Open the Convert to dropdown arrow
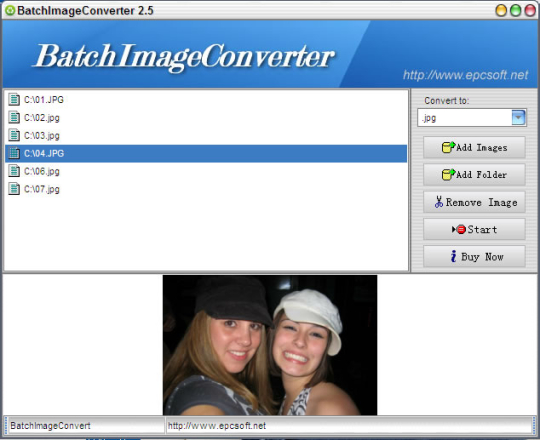 (x=518, y=117)
